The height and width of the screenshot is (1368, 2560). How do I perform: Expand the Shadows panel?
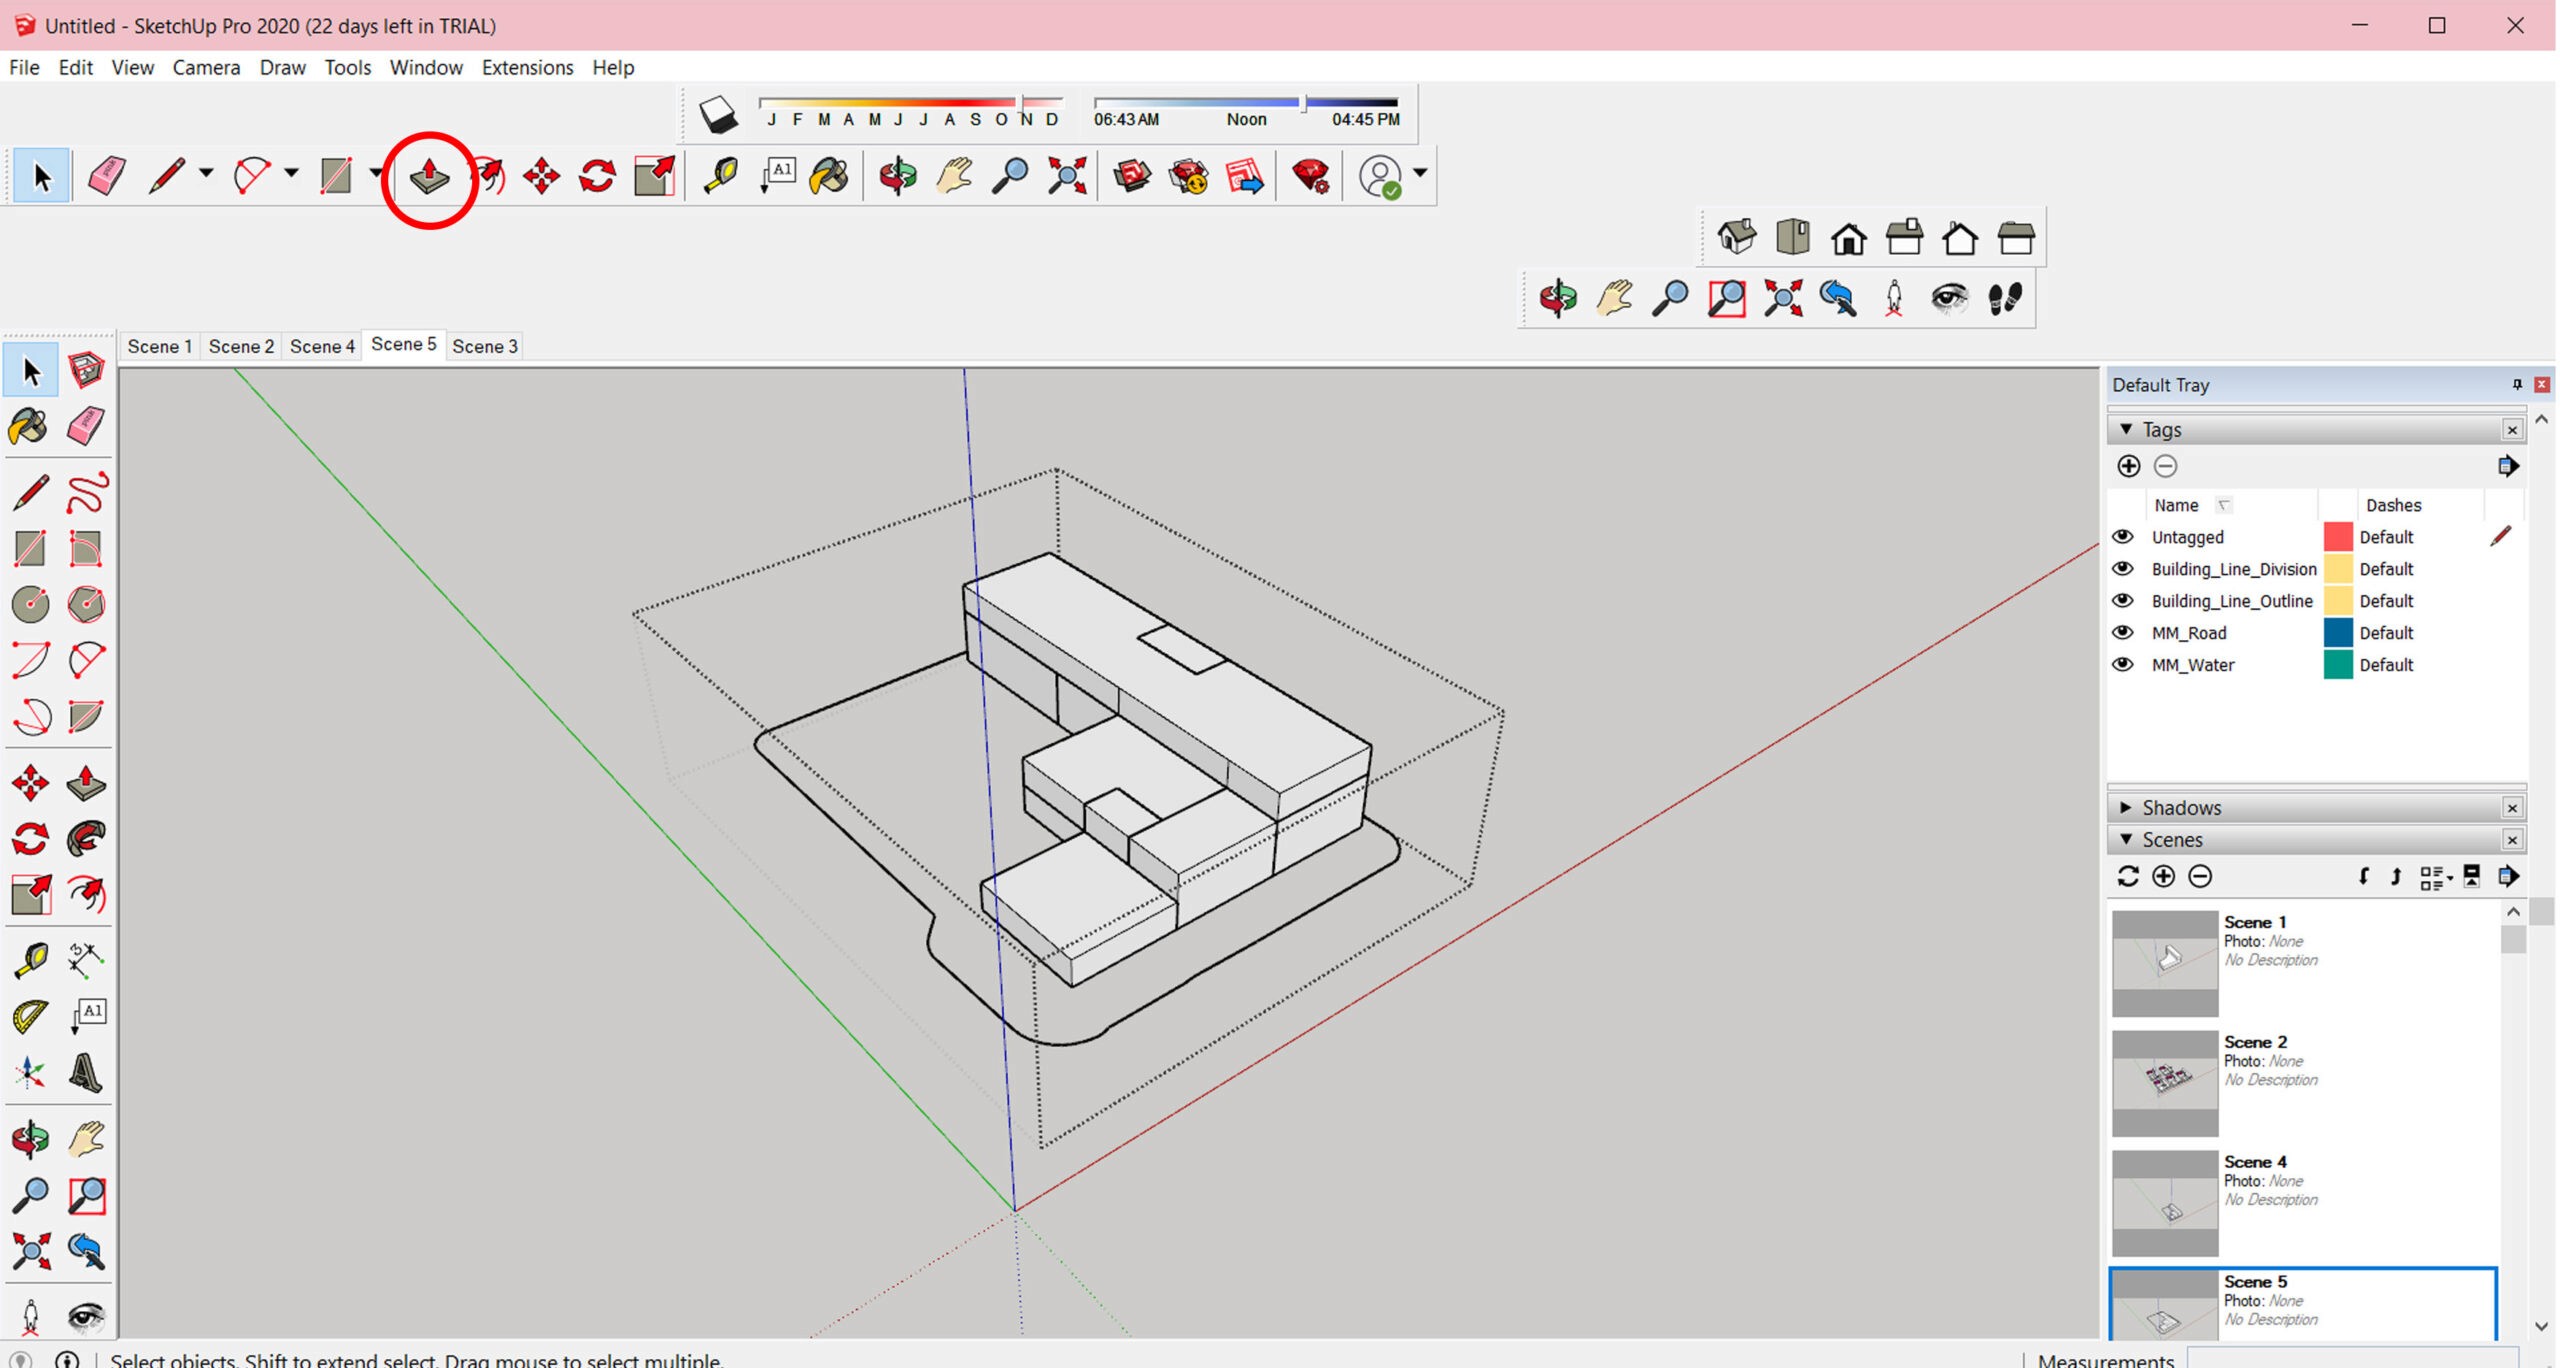pos(2126,807)
